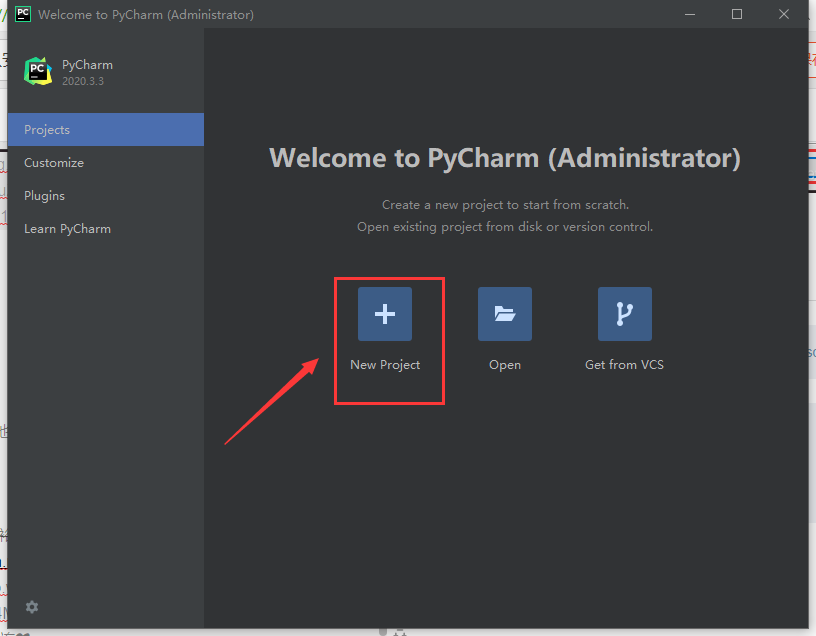Go to the Learn PyCharm tab
Image resolution: width=816 pixels, height=636 pixels.
coord(106,229)
